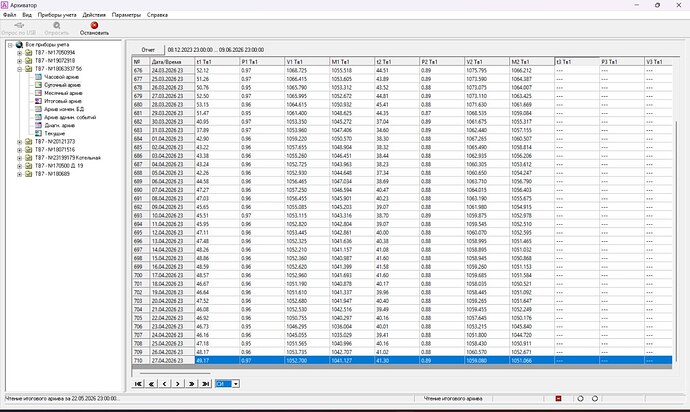The image size is (690, 412).
Task: Select row 700 dated 17.04.2026
Action: point(402,275)
